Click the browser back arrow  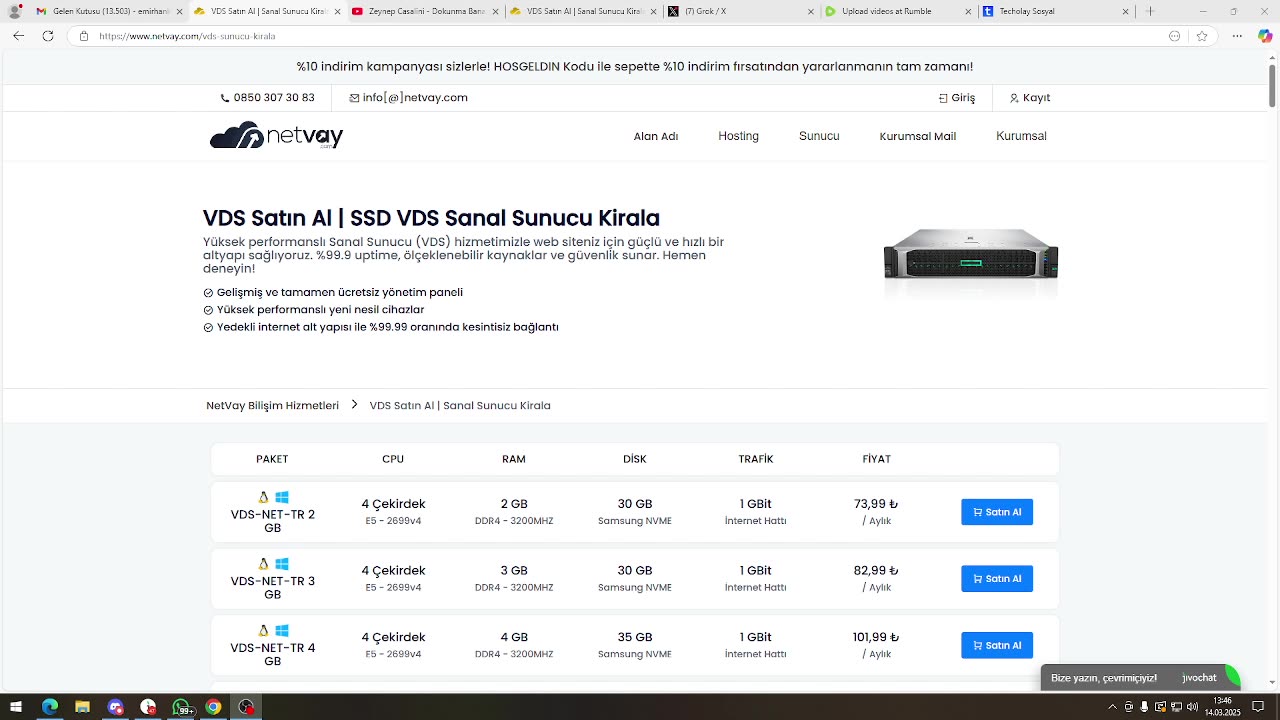point(18,35)
